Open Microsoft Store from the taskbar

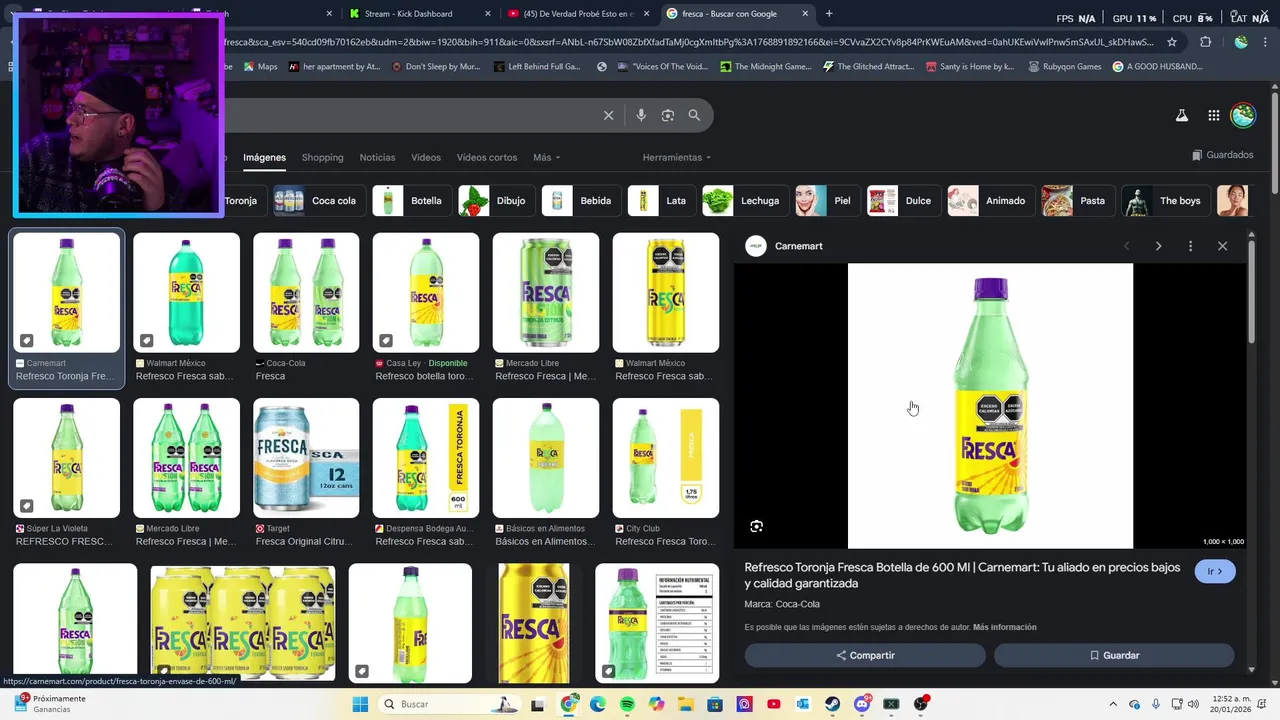(x=715, y=704)
